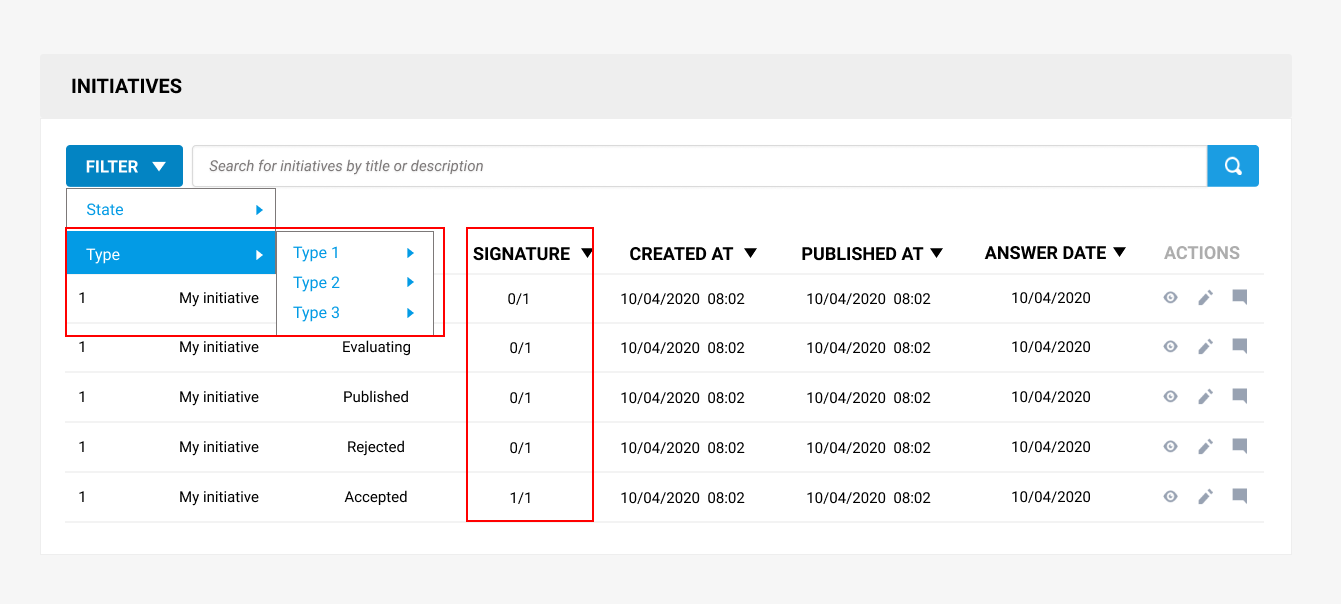1341x604 pixels.
Task: Expand the Type 3 submenu arrow
Action: (410, 313)
